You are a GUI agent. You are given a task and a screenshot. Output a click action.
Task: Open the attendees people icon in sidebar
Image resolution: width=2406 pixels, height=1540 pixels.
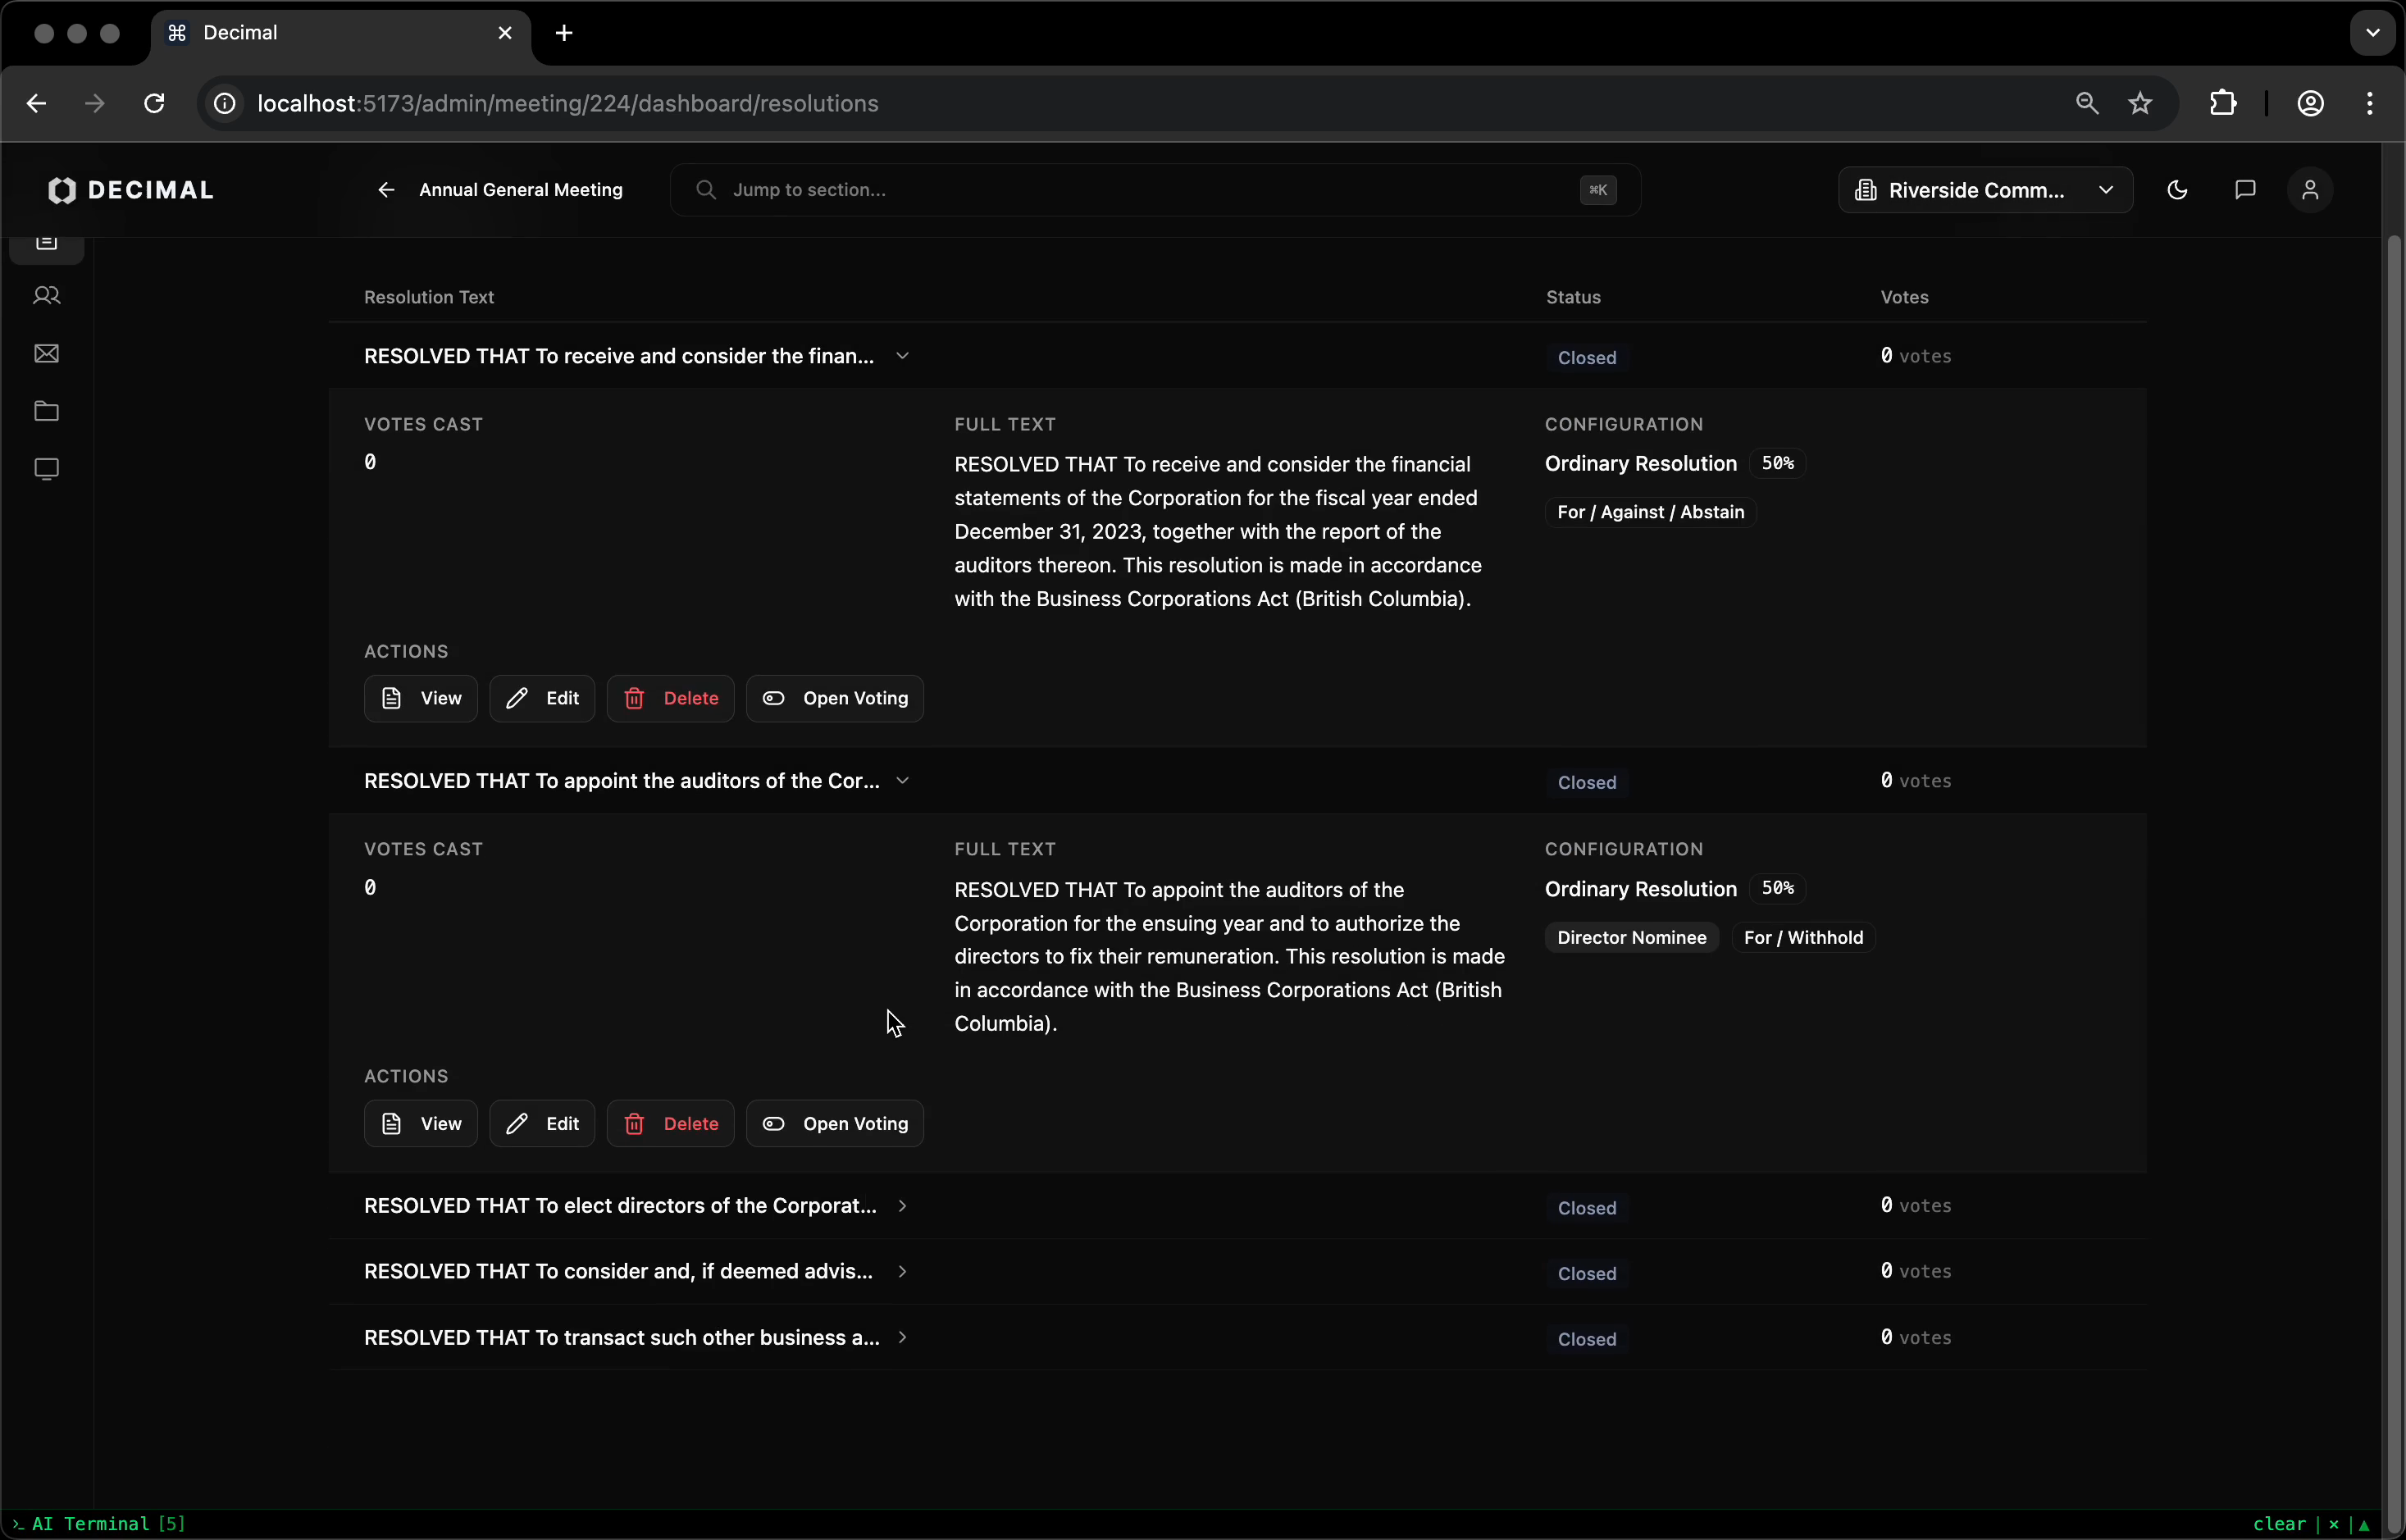click(46, 296)
